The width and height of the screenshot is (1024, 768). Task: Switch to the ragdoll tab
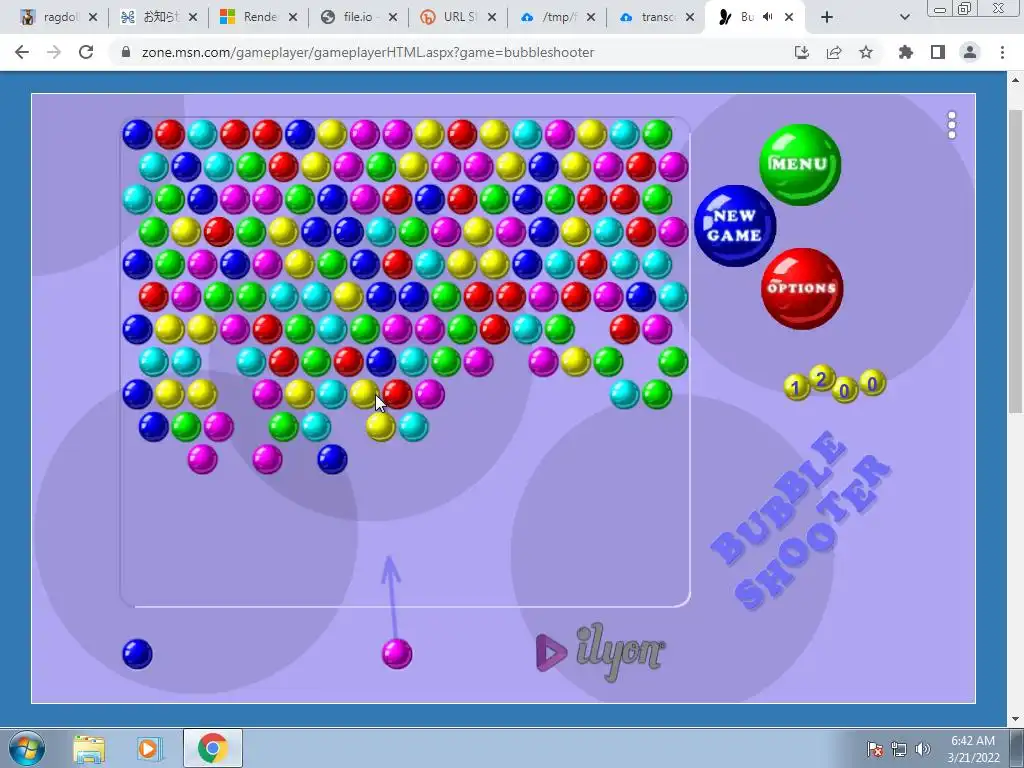59,17
